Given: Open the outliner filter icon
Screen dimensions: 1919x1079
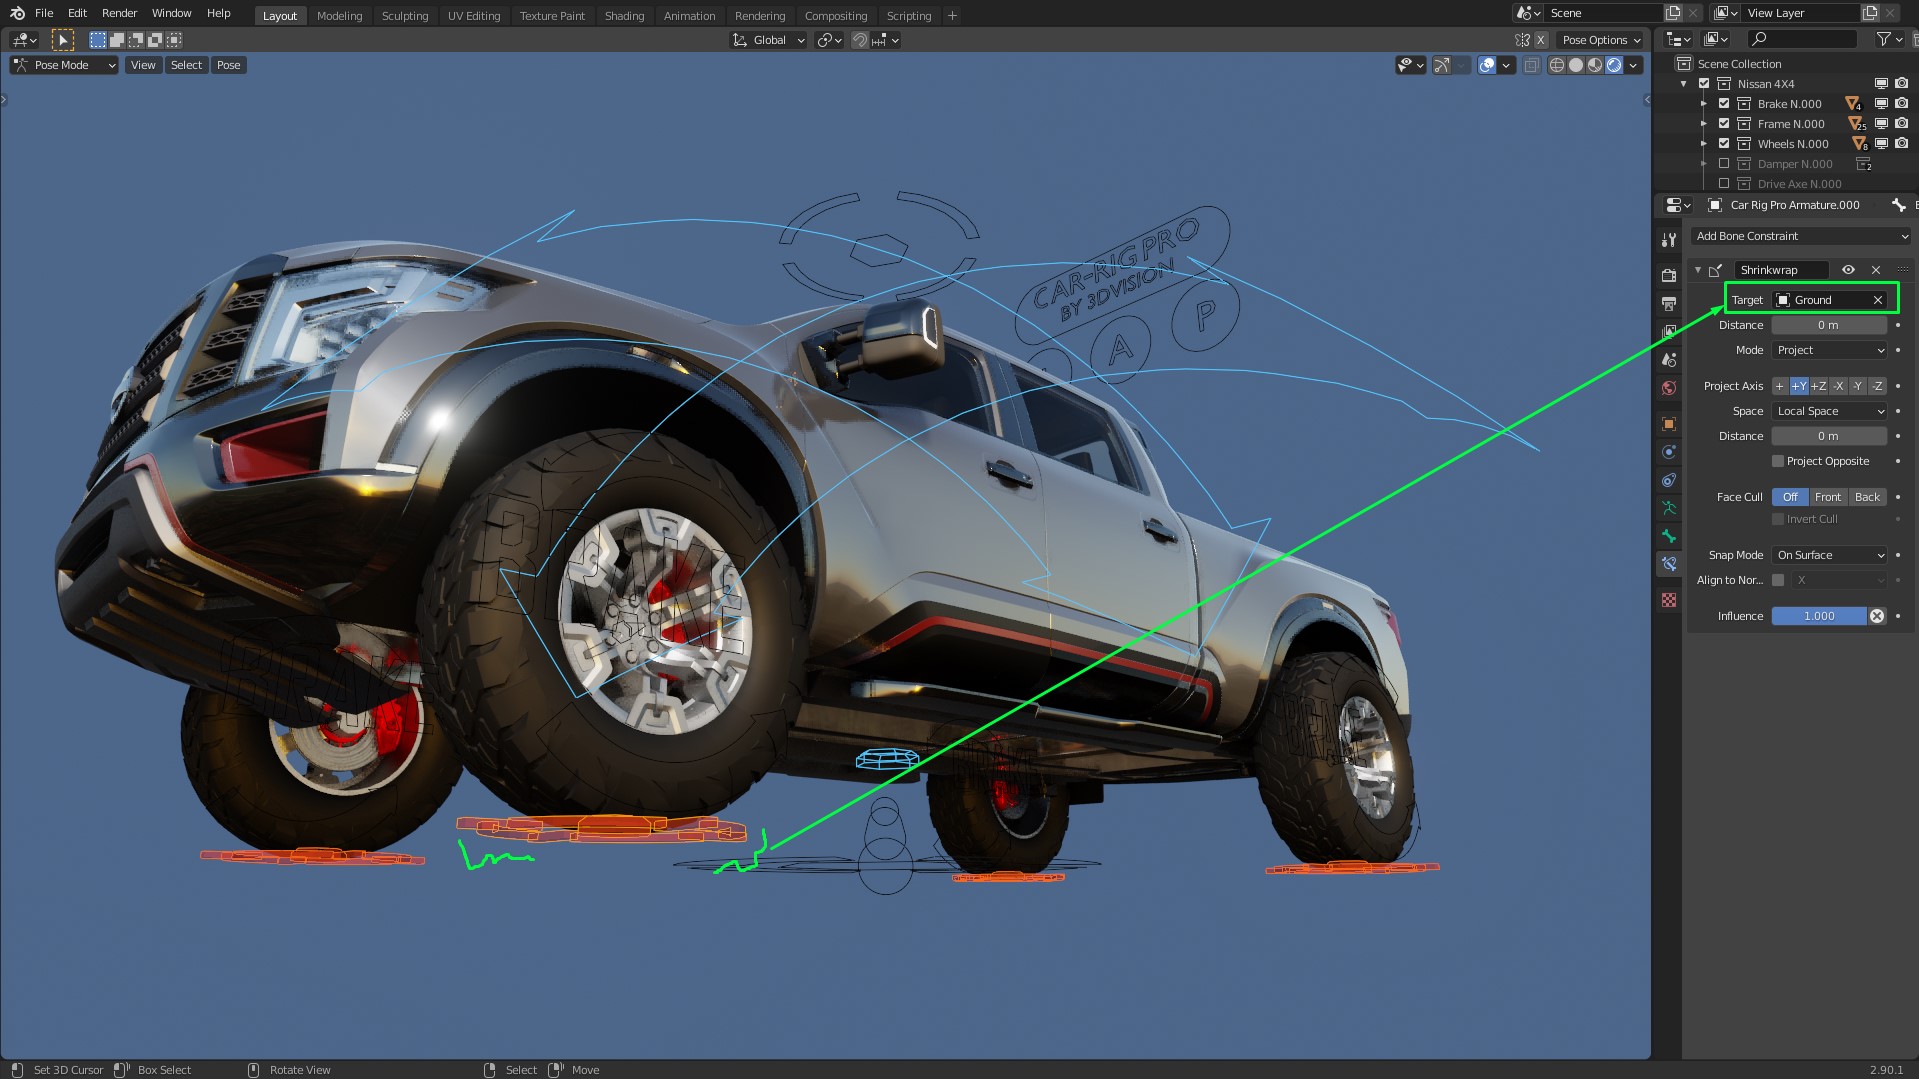Looking at the screenshot, I should tap(1884, 39).
